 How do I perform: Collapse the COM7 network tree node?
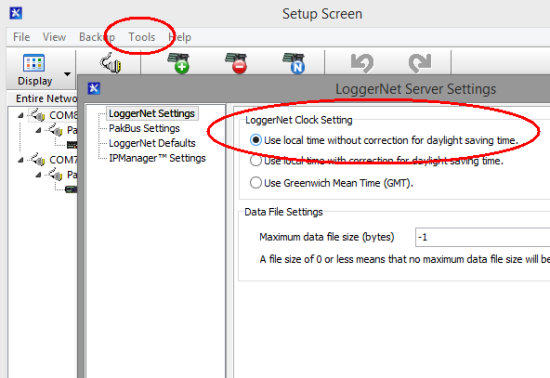click(x=21, y=160)
